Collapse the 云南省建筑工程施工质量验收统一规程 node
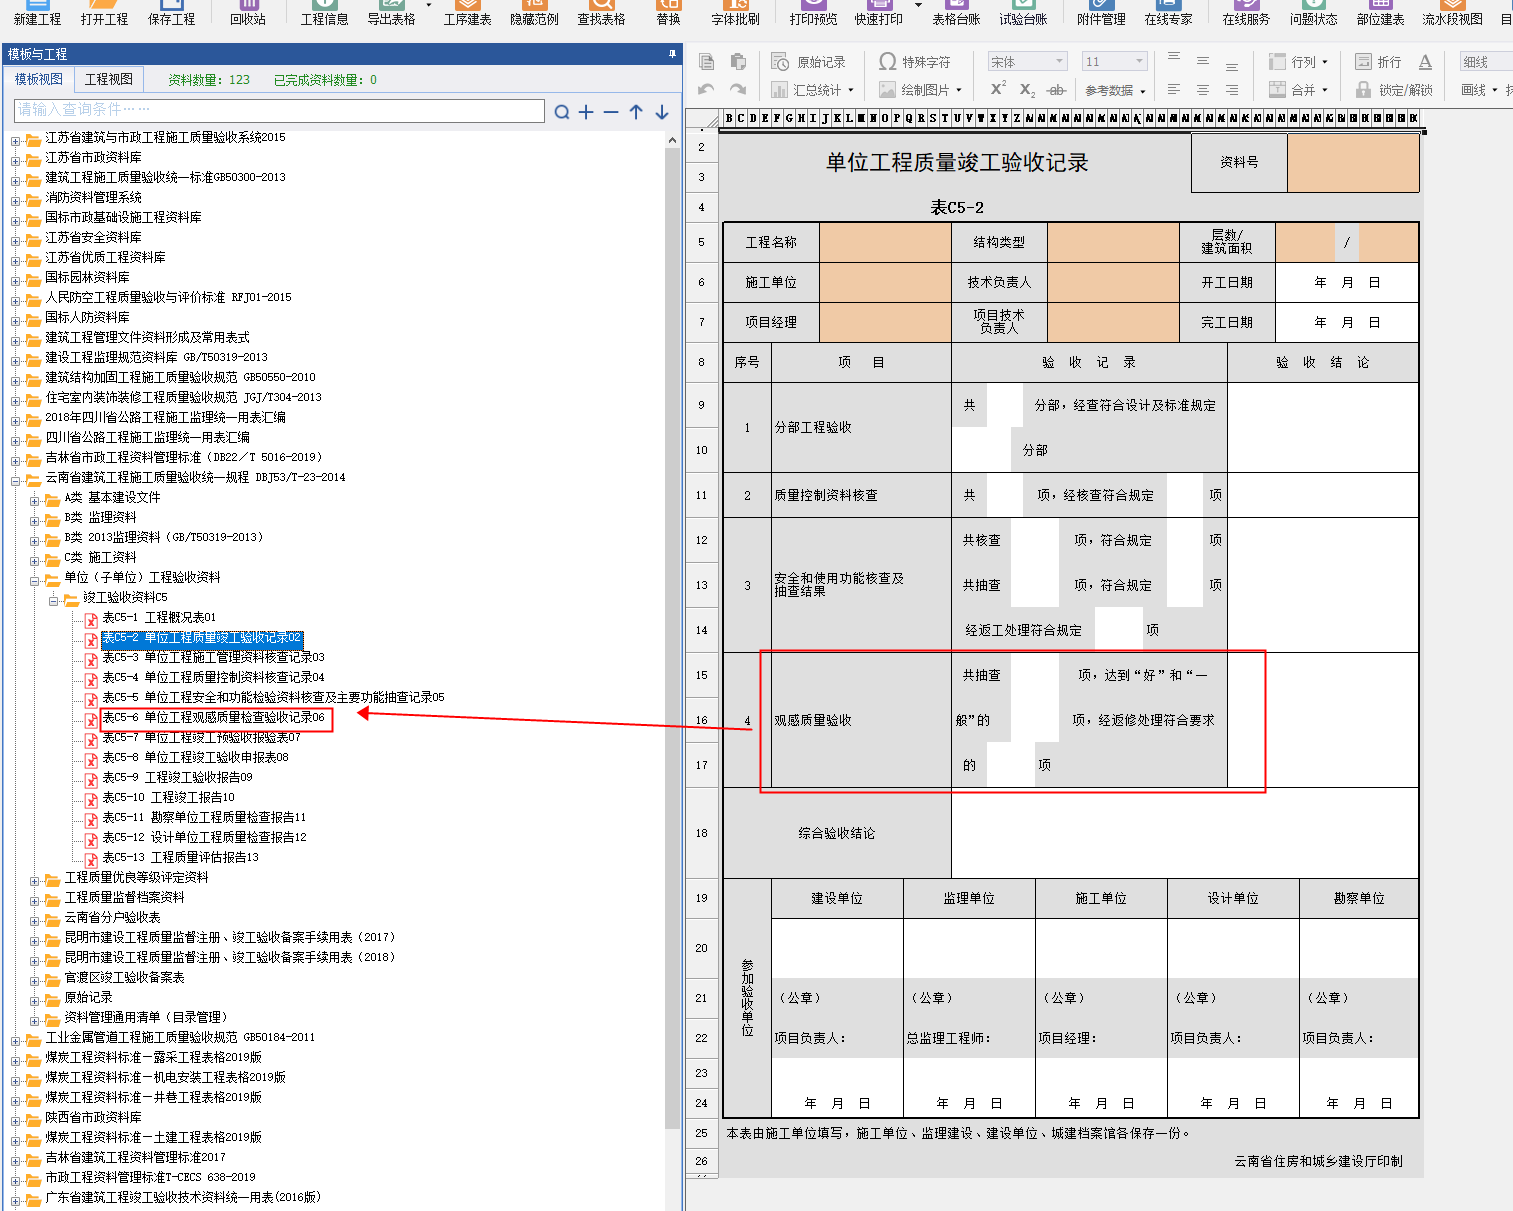The height and width of the screenshot is (1211, 1513). tap(16, 480)
